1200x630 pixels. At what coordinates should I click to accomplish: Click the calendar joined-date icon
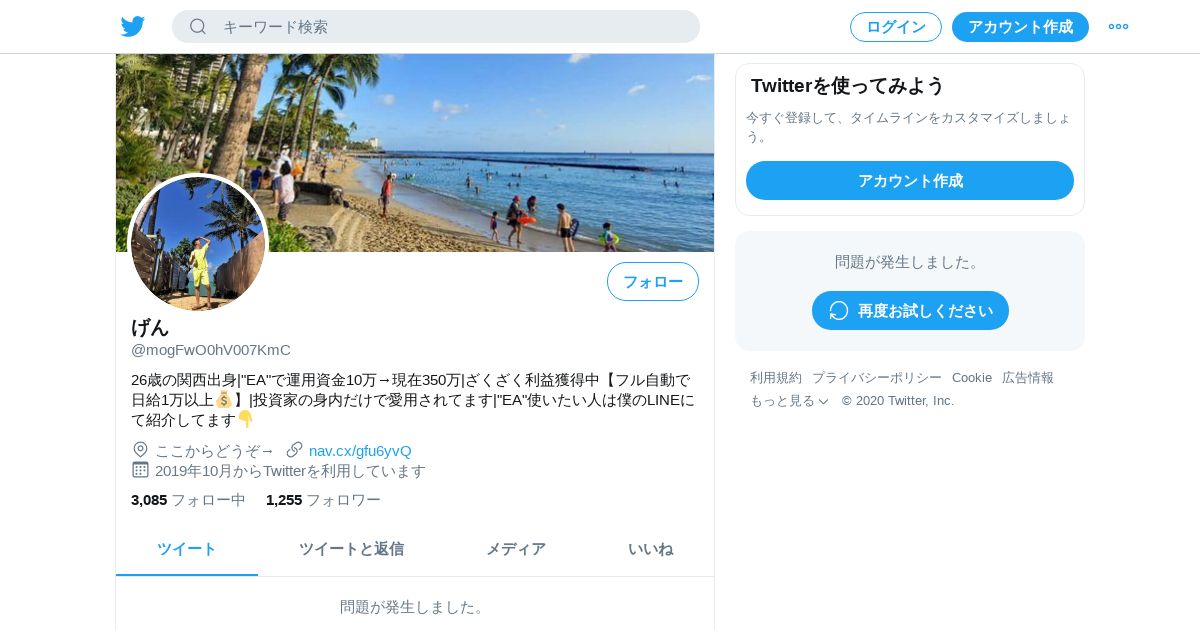click(140, 470)
